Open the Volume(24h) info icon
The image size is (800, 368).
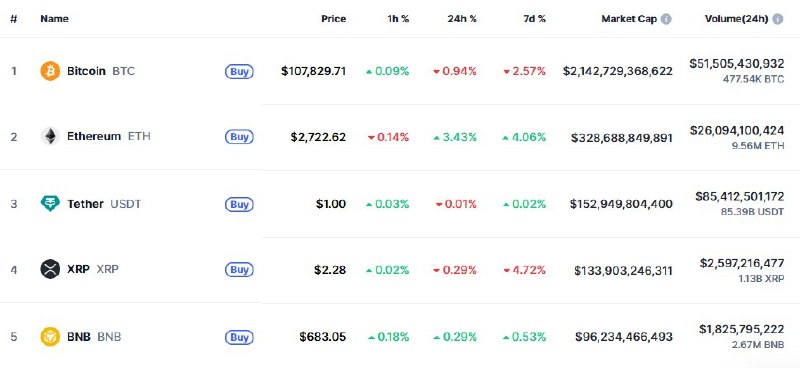pyautogui.click(x=778, y=19)
